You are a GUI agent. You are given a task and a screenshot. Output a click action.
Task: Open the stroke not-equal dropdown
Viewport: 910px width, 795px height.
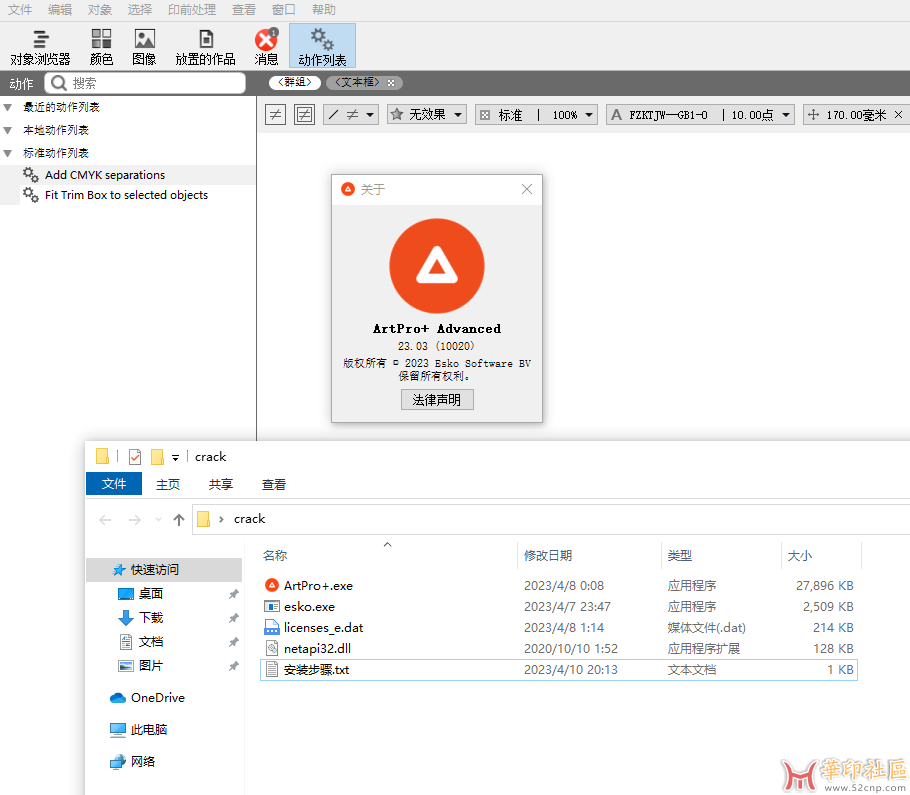[351, 114]
